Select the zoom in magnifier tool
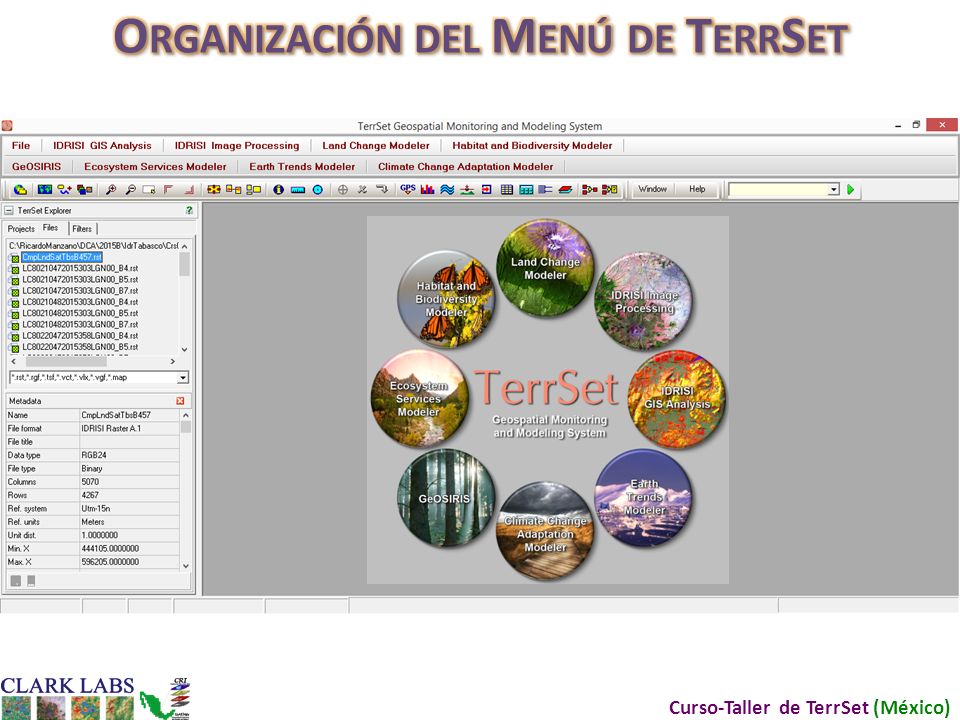Image resolution: width=960 pixels, height=720 pixels. pyautogui.click(x=111, y=190)
